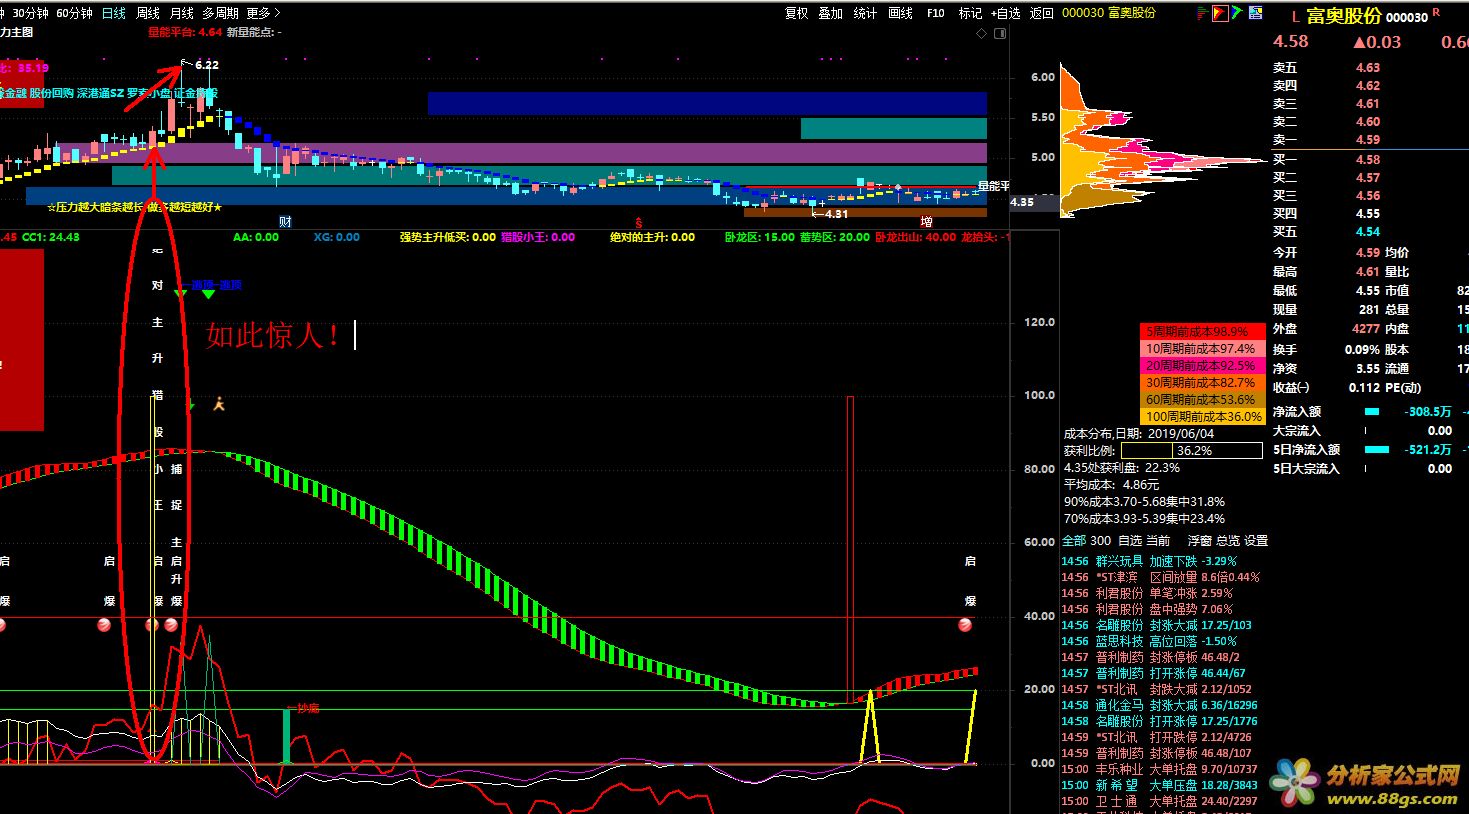
Task: Click the 买一 4.58 bid row
Action: (1326, 160)
